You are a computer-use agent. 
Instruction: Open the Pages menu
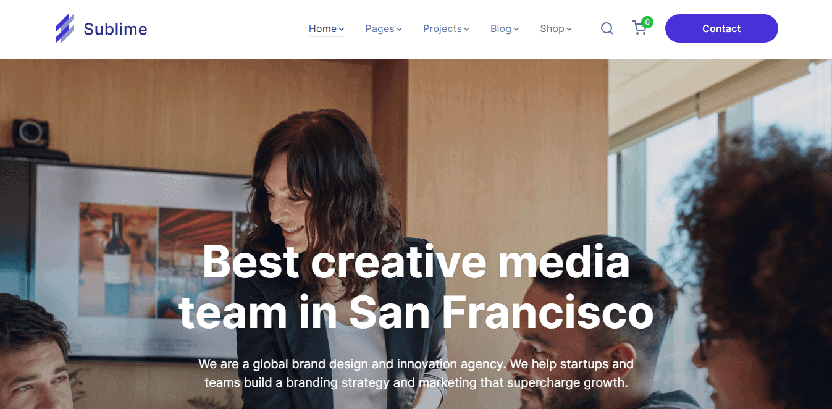tap(379, 29)
